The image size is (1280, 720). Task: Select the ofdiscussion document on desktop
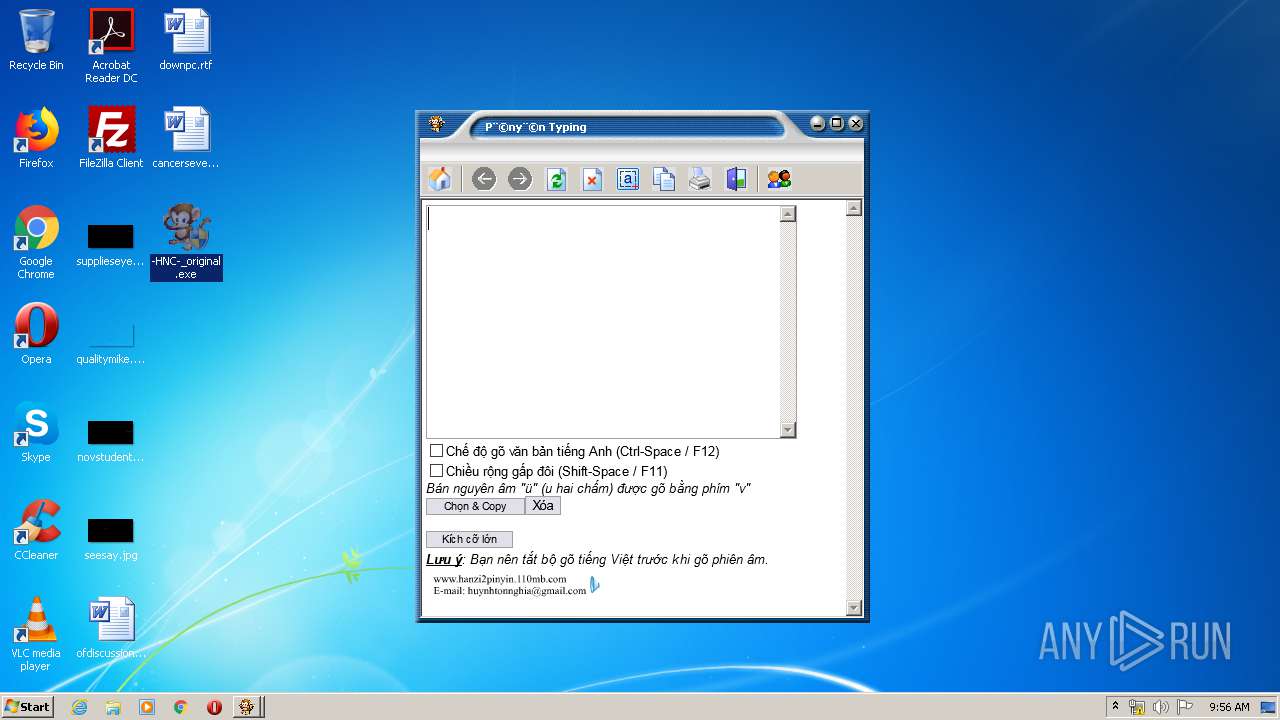pyautogui.click(x=111, y=629)
